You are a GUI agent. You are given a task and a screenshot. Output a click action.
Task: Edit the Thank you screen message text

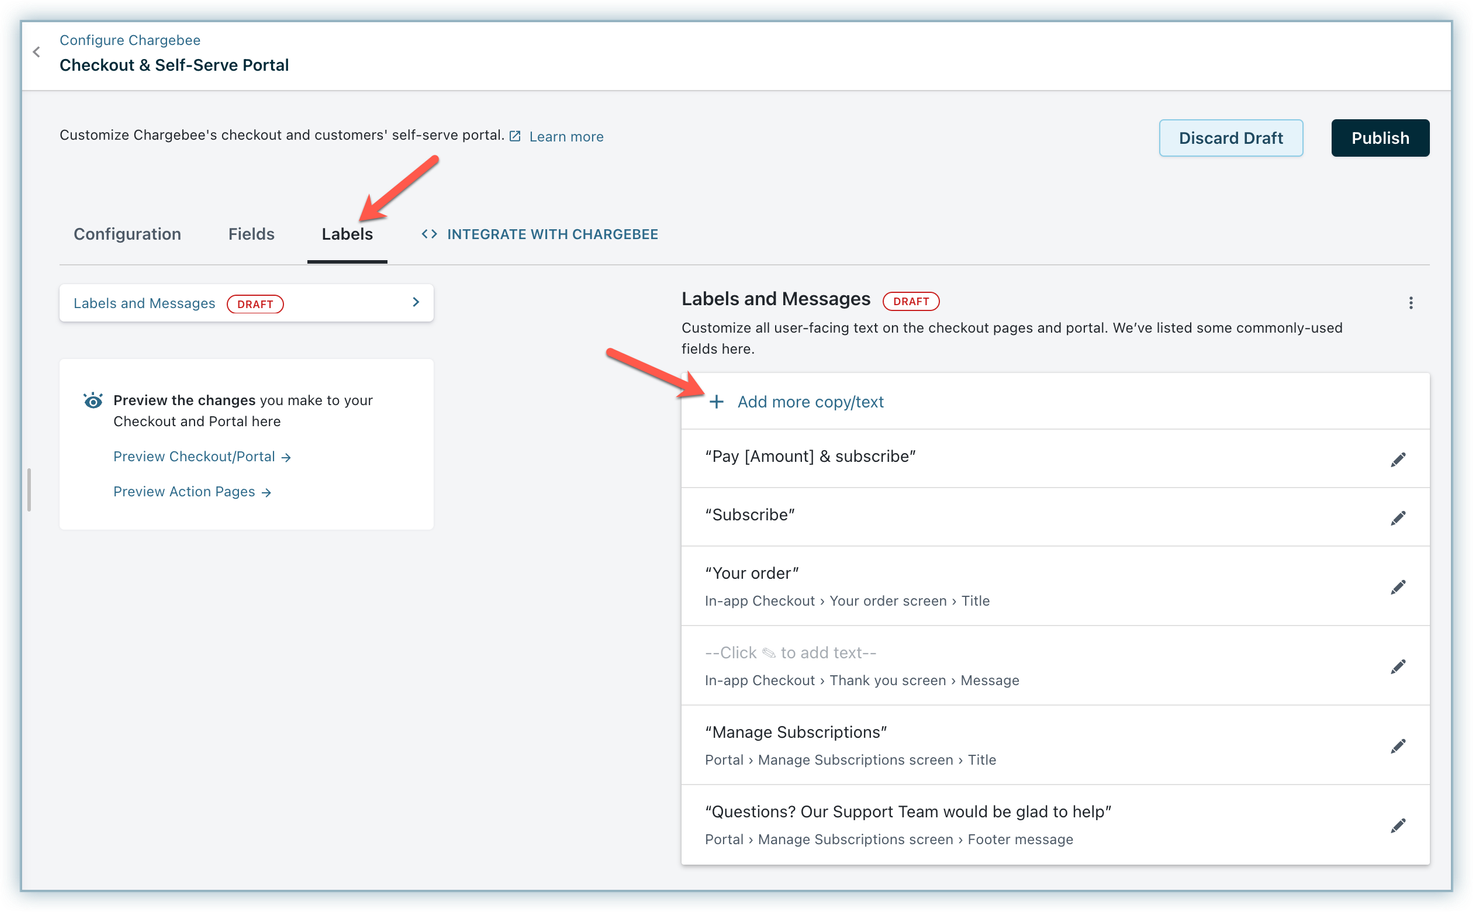[1398, 666]
